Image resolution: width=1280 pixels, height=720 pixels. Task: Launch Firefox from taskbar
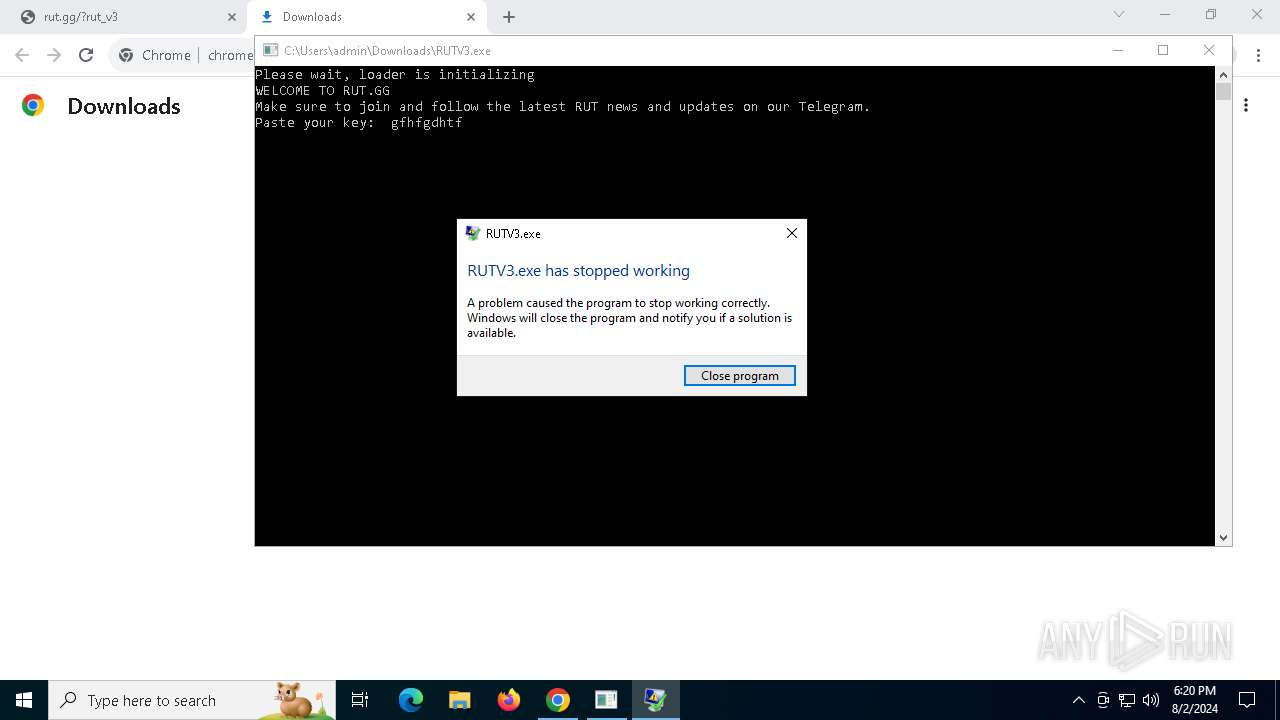509,700
